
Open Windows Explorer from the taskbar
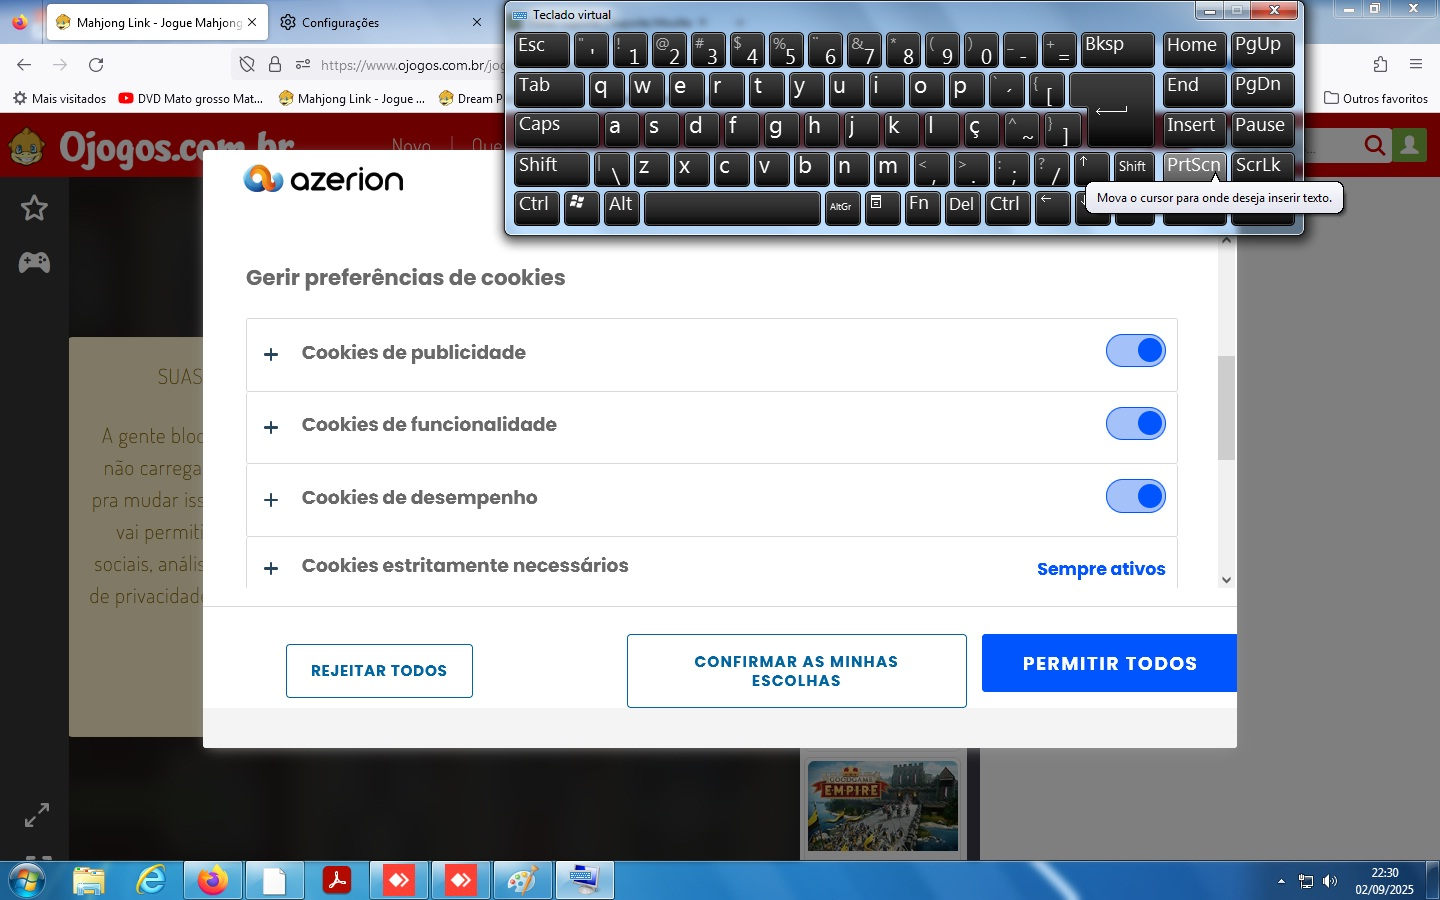89,881
